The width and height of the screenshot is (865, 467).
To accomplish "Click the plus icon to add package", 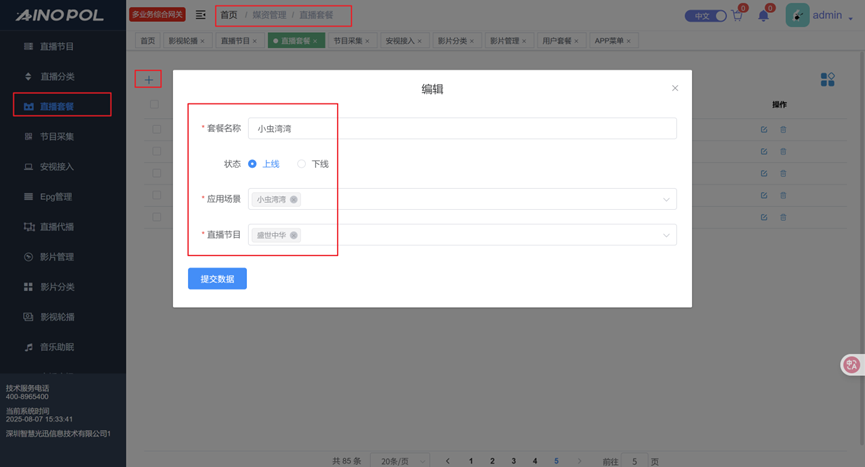I will pyautogui.click(x=148, y=79).
